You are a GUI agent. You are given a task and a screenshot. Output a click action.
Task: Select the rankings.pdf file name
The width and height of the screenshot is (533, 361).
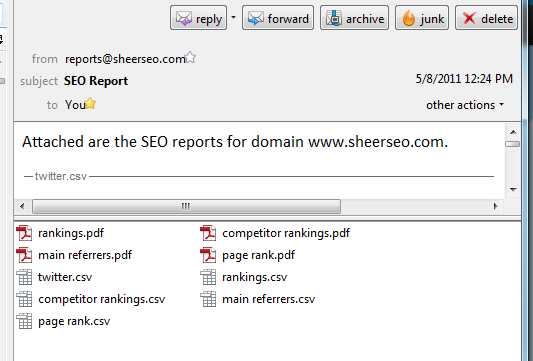(71, 233)
